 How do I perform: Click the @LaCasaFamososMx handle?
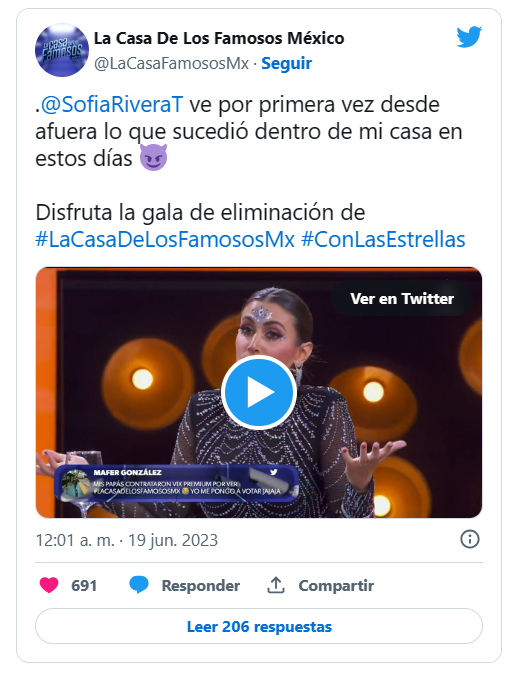(x=172, y=63)
